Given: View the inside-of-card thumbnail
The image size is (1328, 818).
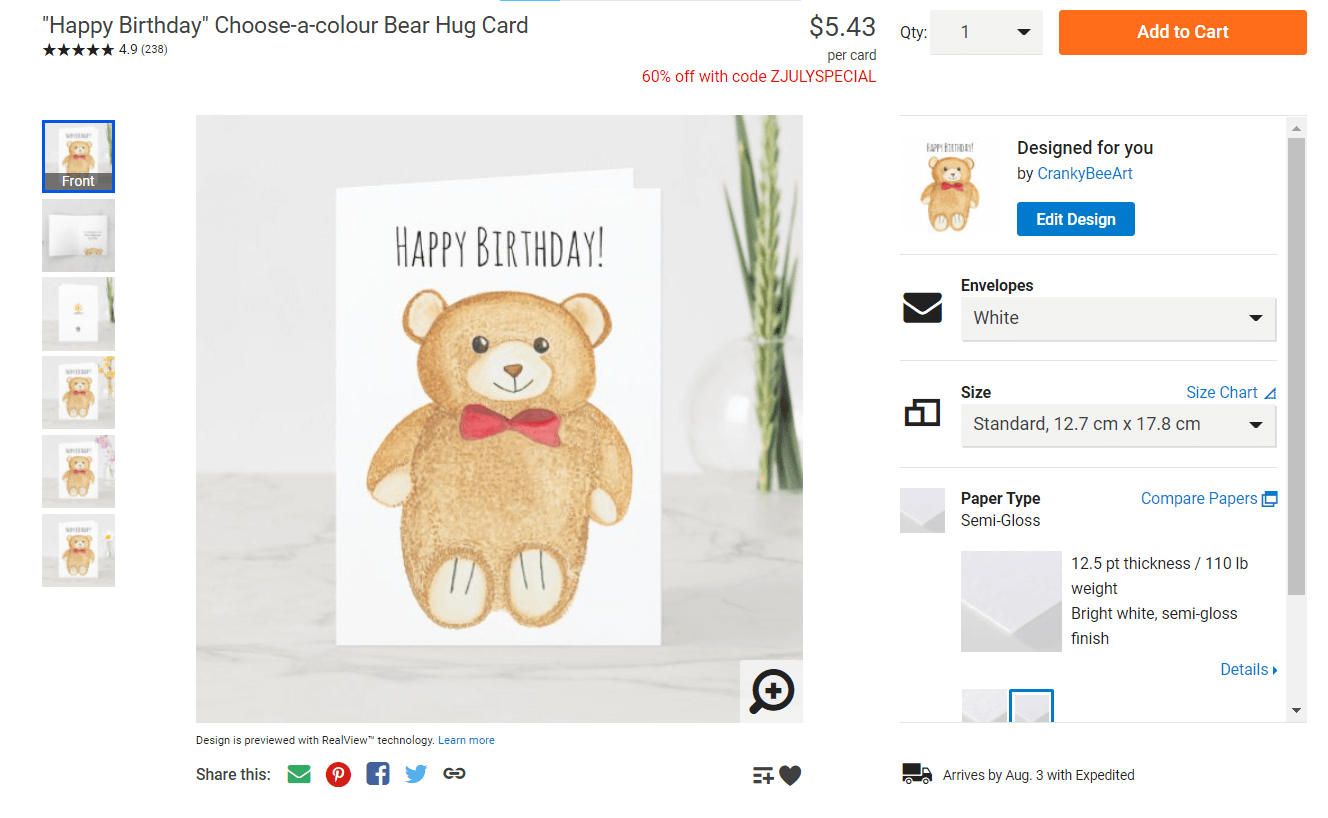Looking at the screenshot, I should point(78,235).
